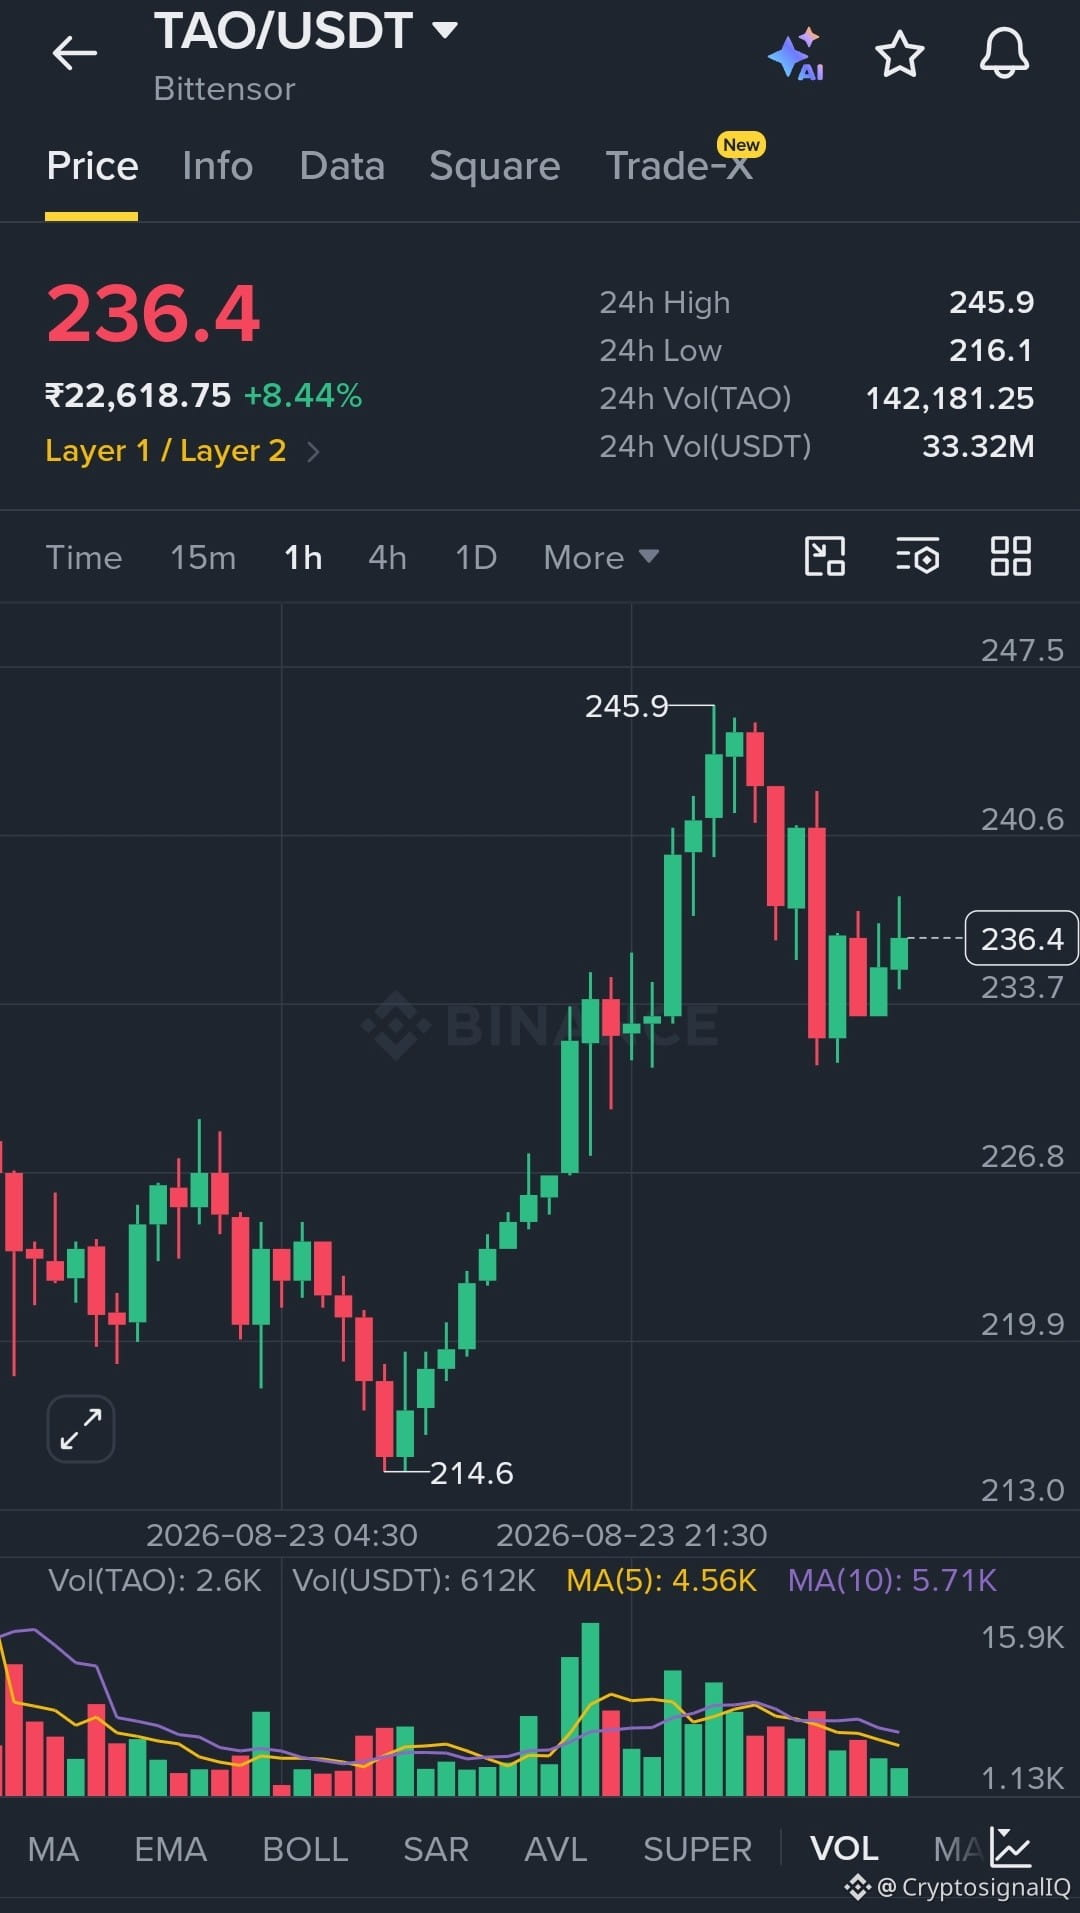1080x1913 pixels.
Task: Click the 24h Vol(USDT) value 33.32M
Action: pos(978,446)
